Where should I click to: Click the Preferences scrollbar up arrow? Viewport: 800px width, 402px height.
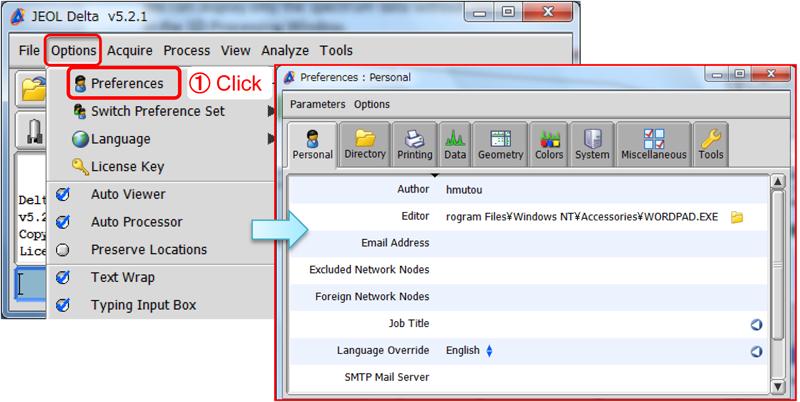778,182
